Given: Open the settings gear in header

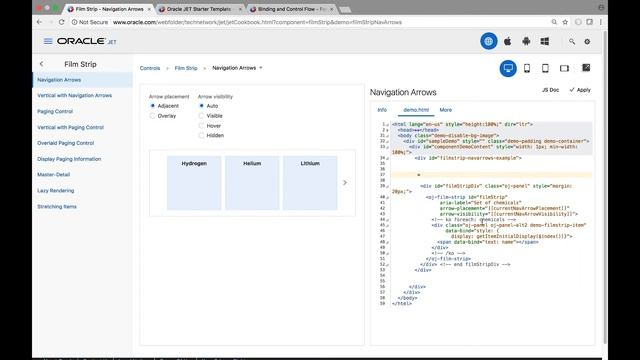Looking at the screenshot, I should click(587, 42).
